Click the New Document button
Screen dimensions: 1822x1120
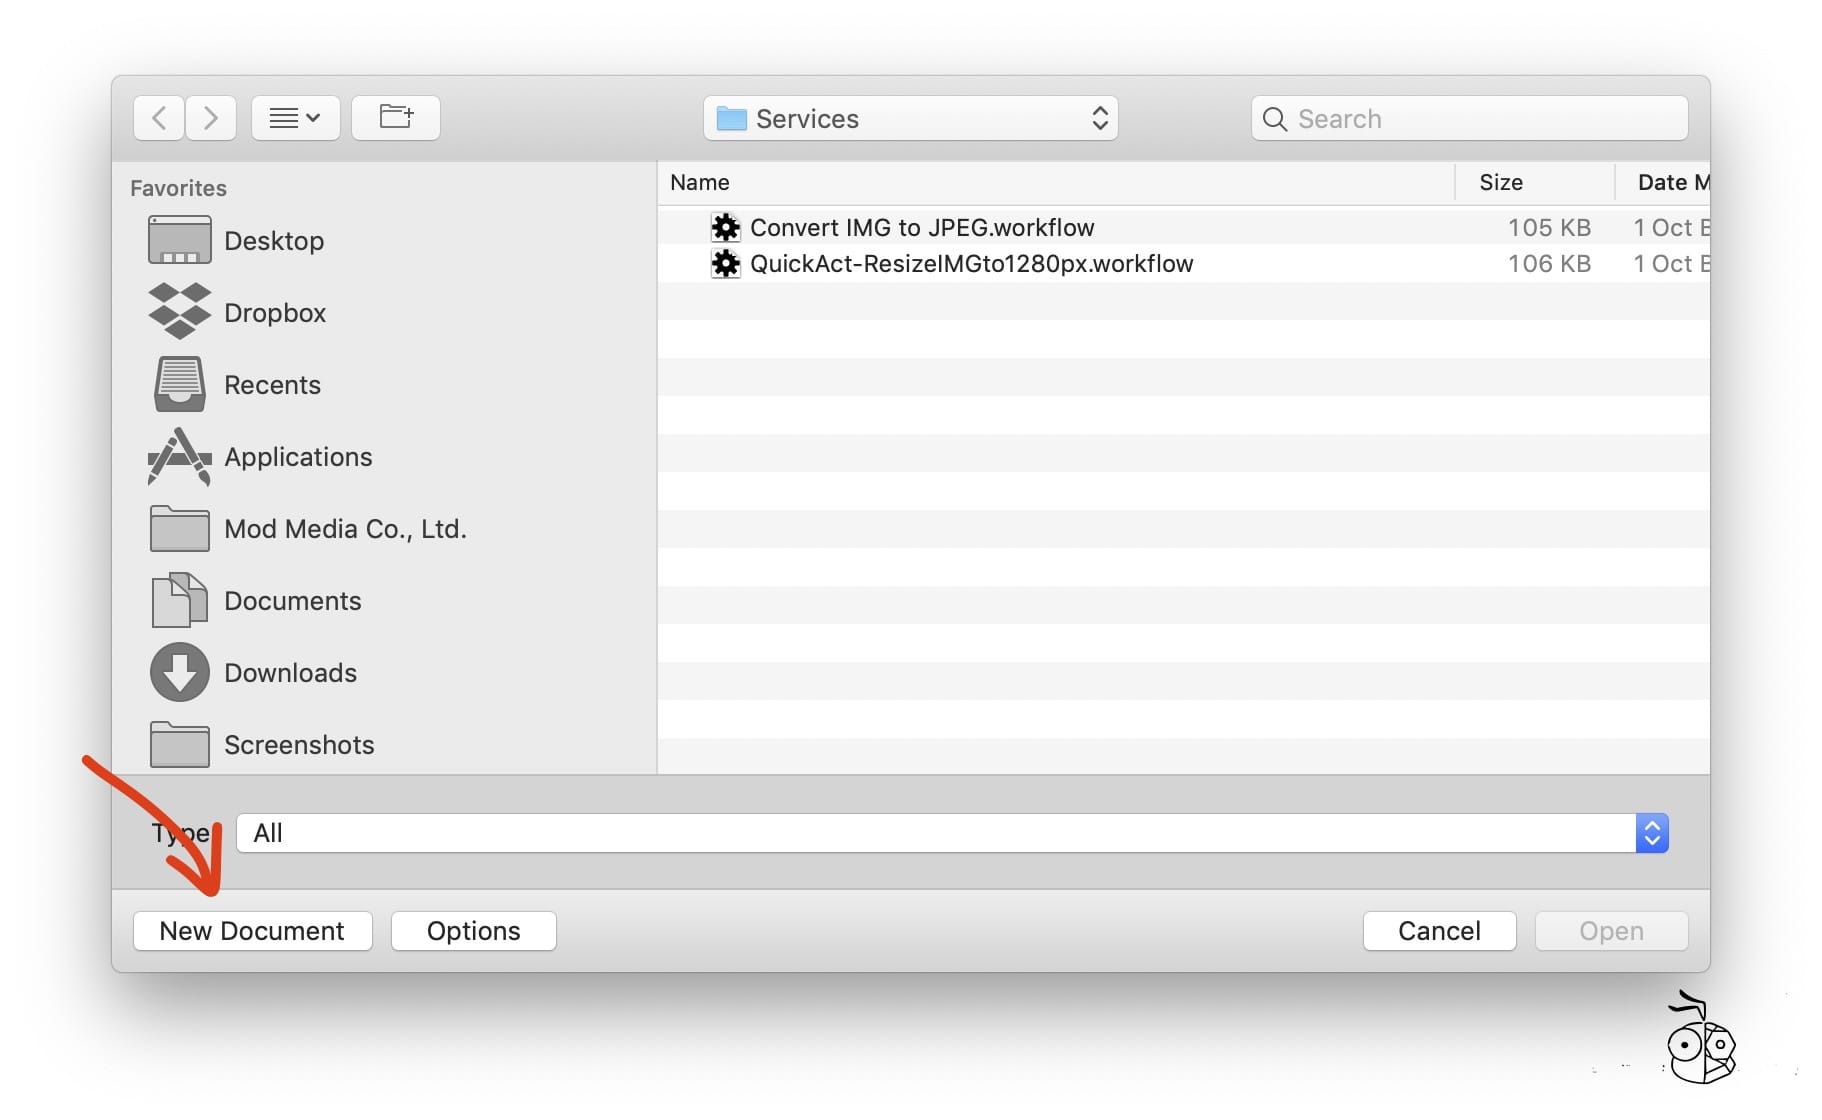[x=252, y=930]
